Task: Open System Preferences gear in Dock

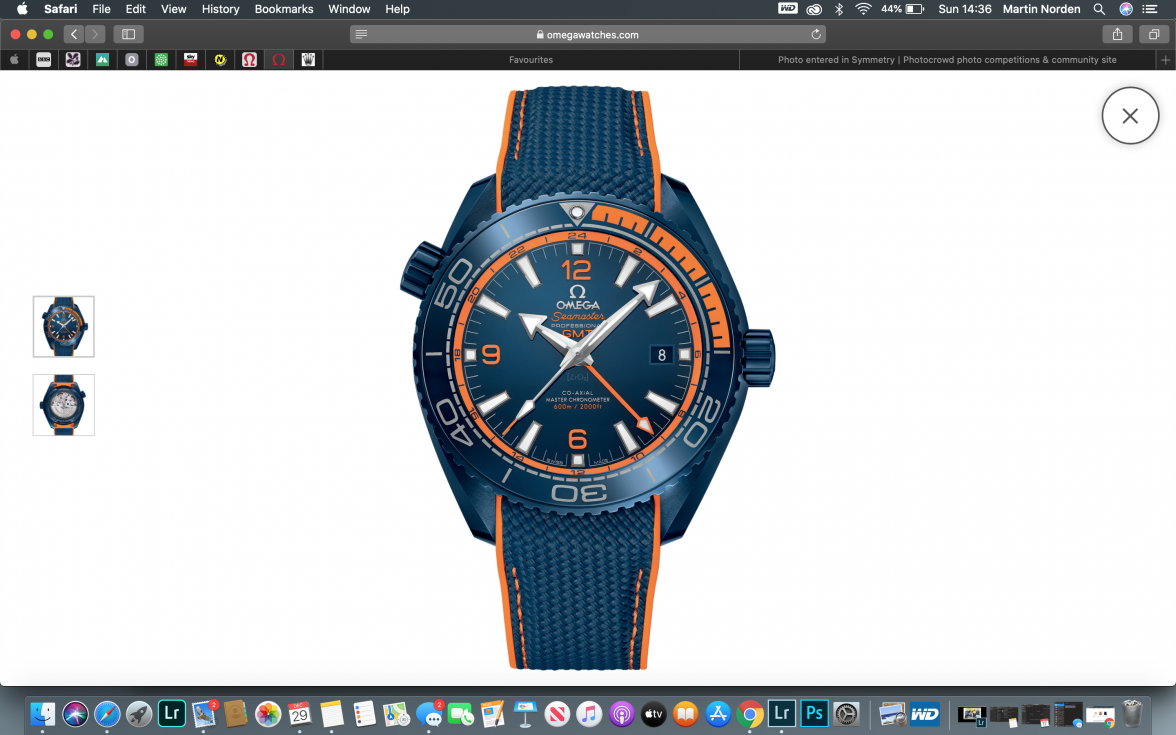Action: [x=846, y=713]
